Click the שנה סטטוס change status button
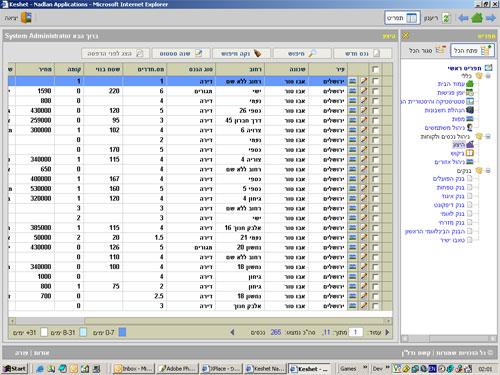The image size is (500, 375). (181, 53)
